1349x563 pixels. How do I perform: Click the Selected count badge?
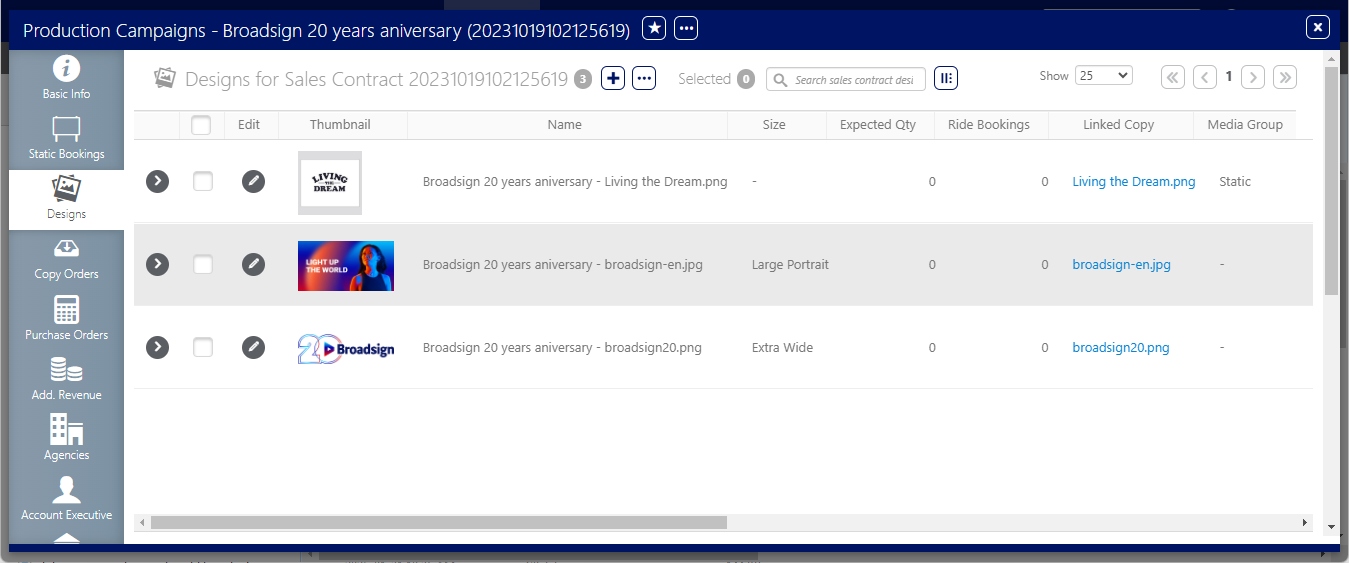click(x=745, y=79)
